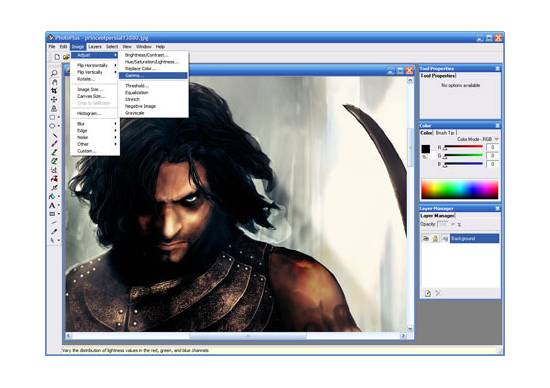
Task: Click the black foreground color swatch
Action: click(x=425, y=149)
